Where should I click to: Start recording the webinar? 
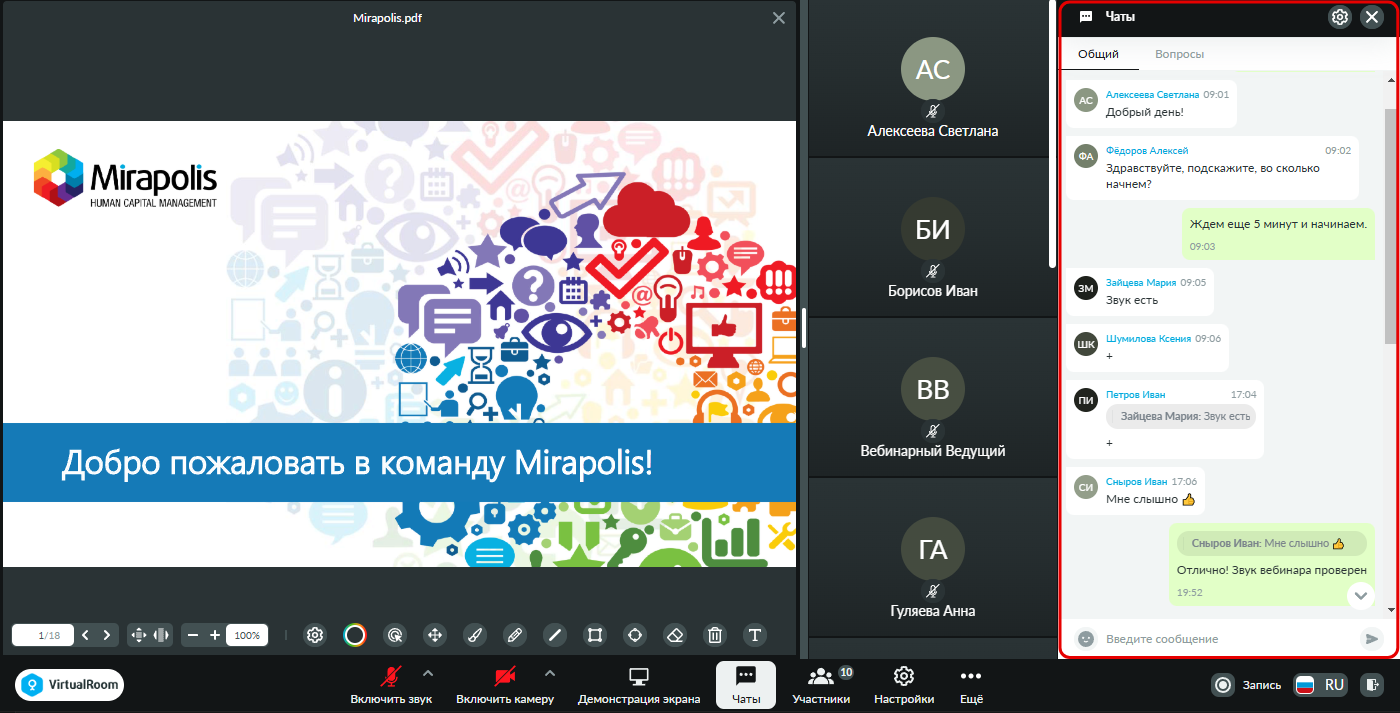click(x=1247, y=685)
